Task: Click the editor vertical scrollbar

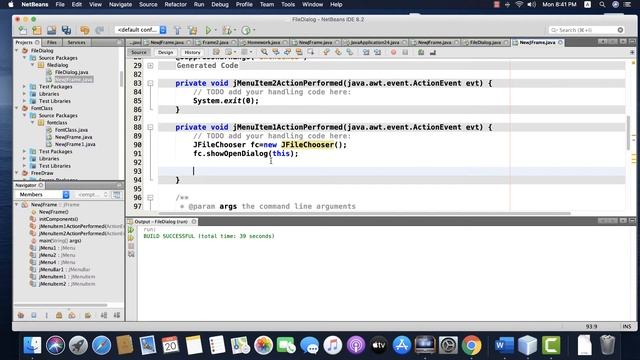Action: pos(629,133)
